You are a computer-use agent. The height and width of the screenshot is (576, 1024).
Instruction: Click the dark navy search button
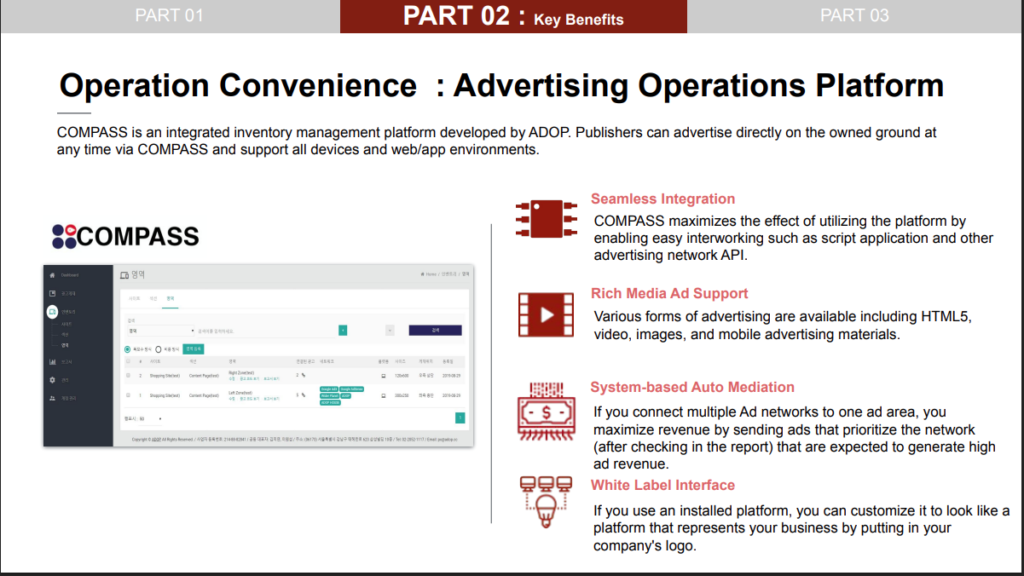tap(435, 329)
